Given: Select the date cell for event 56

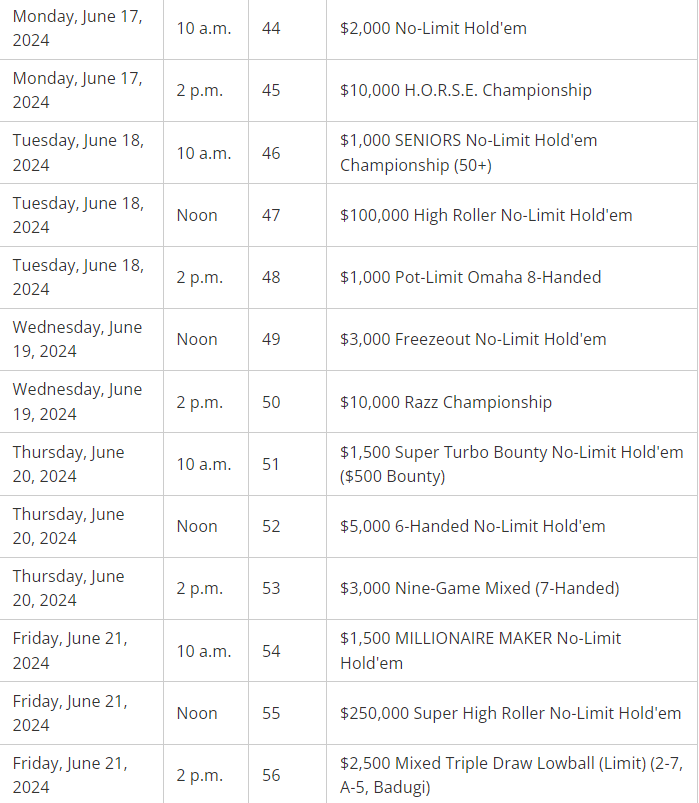Looking at the screenshot, I should [70, 775].
